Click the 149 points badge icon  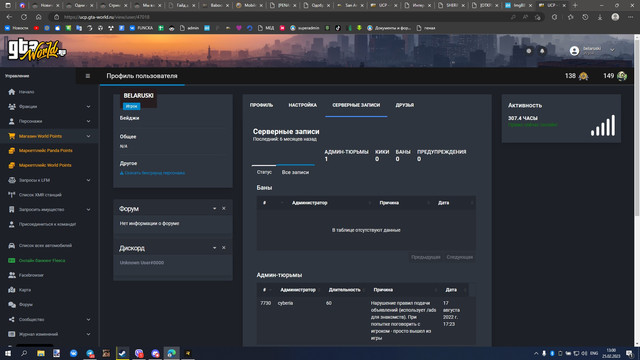[x=622, y=76]
